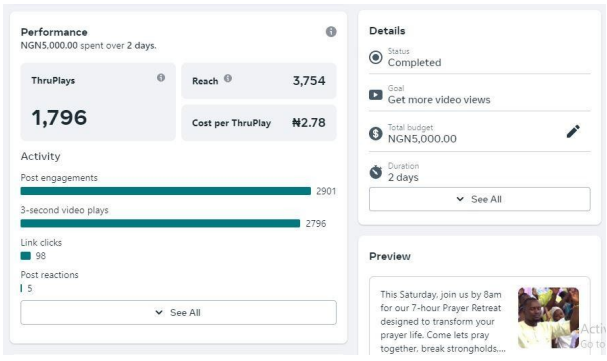
Task: Click the Get more video views goal
Action: (439, 100)
